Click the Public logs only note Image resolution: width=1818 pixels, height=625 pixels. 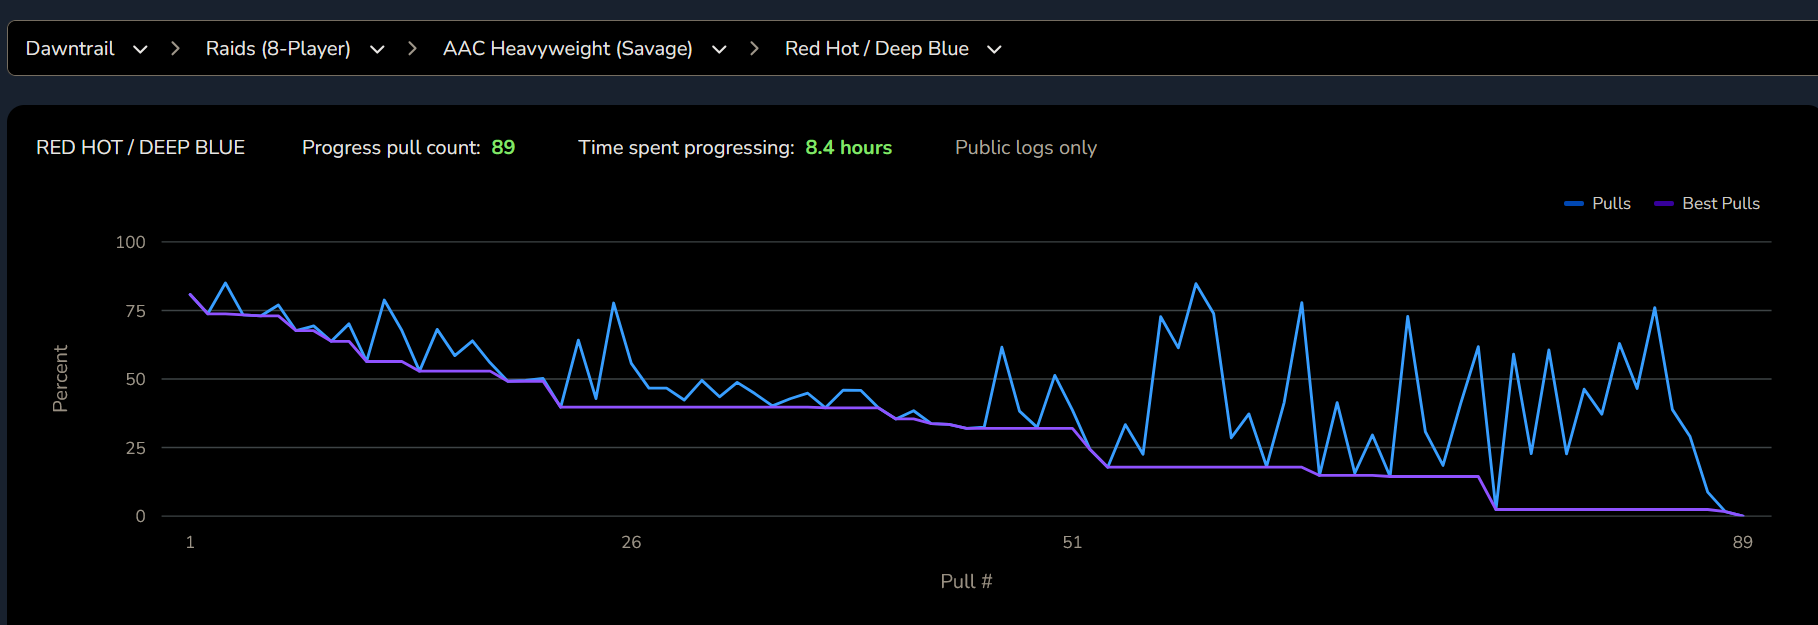[1026, 147]
